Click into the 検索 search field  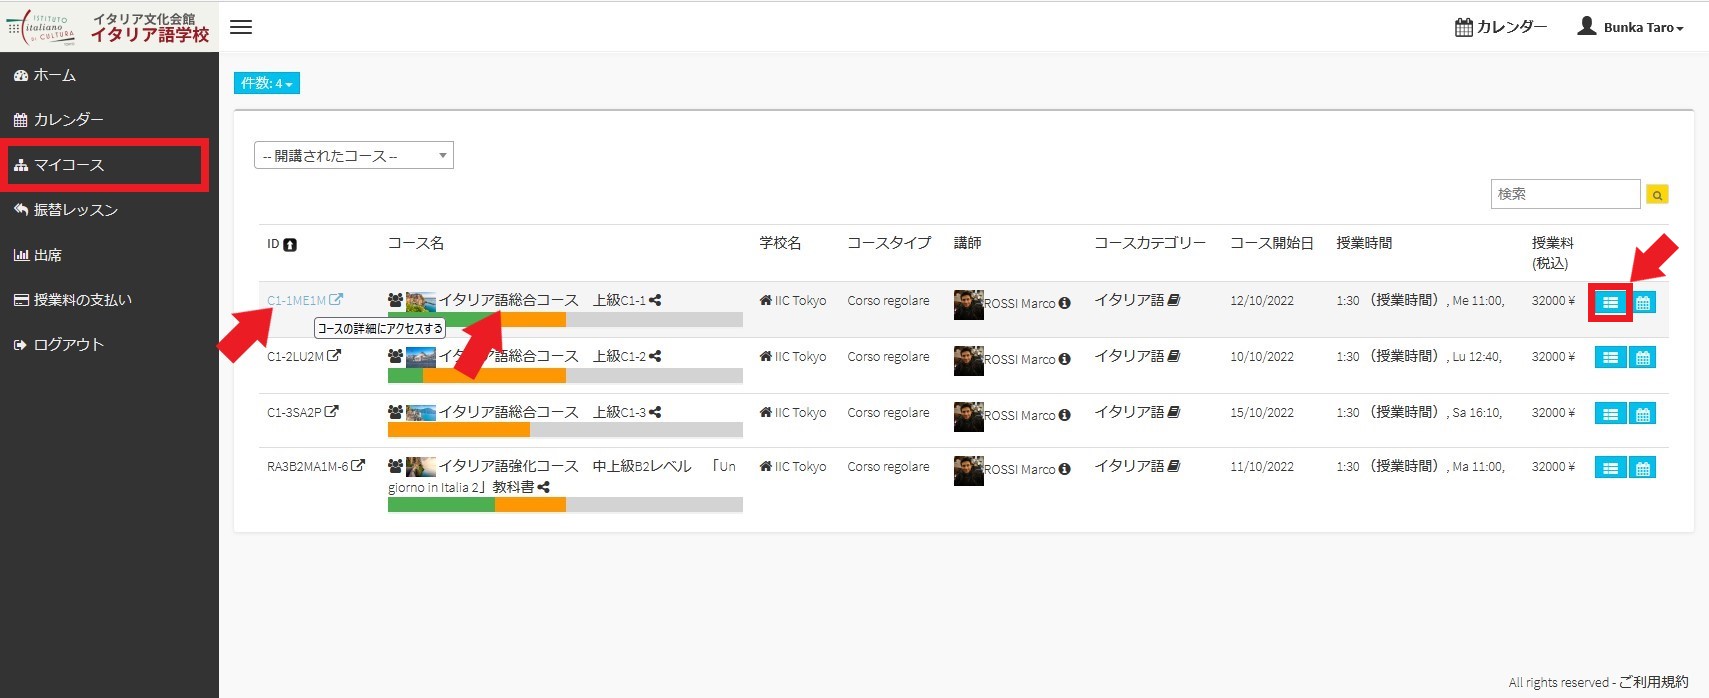tap(1564, 194)
